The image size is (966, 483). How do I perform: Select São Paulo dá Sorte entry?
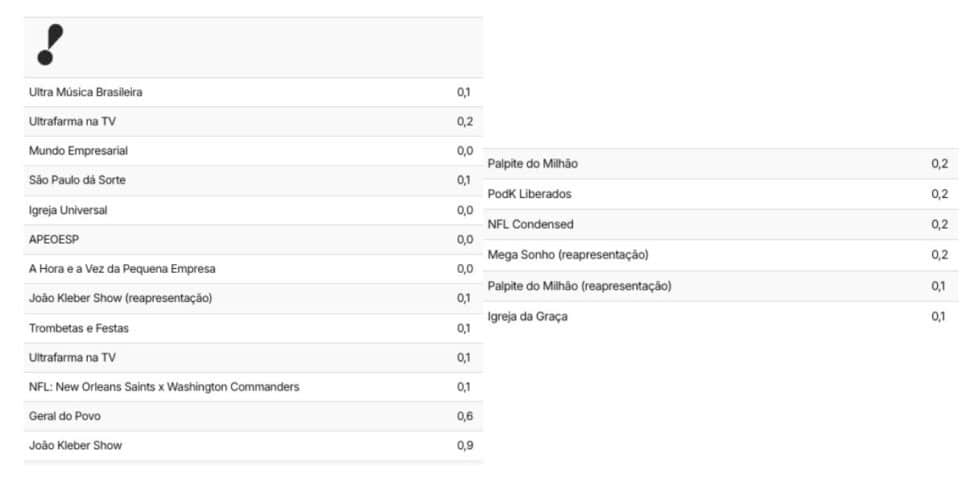[253, 181]
